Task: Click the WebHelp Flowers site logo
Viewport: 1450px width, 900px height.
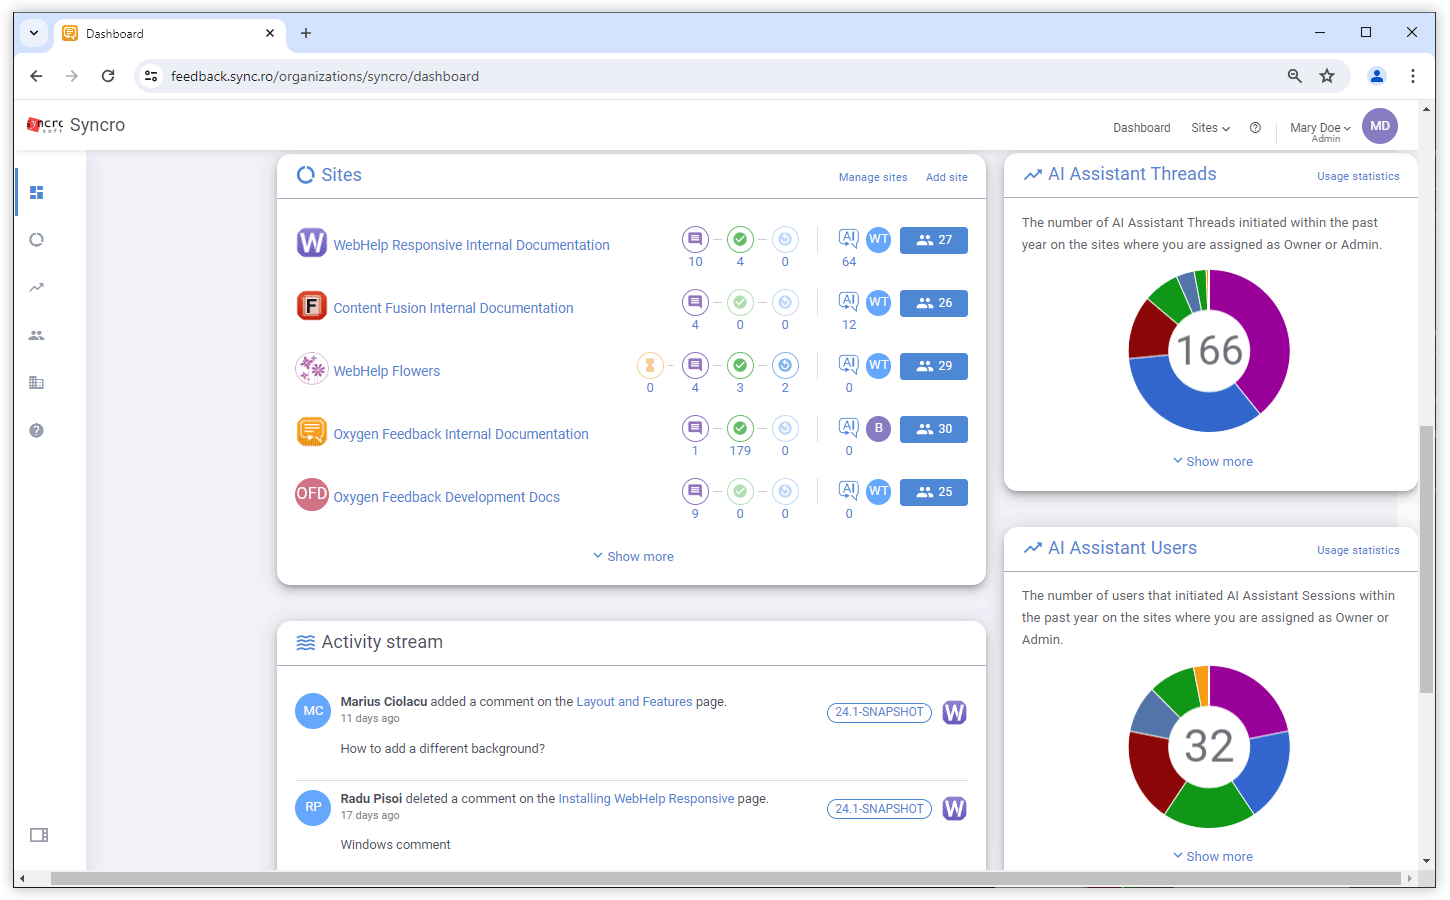Action: tap(312, 368)
